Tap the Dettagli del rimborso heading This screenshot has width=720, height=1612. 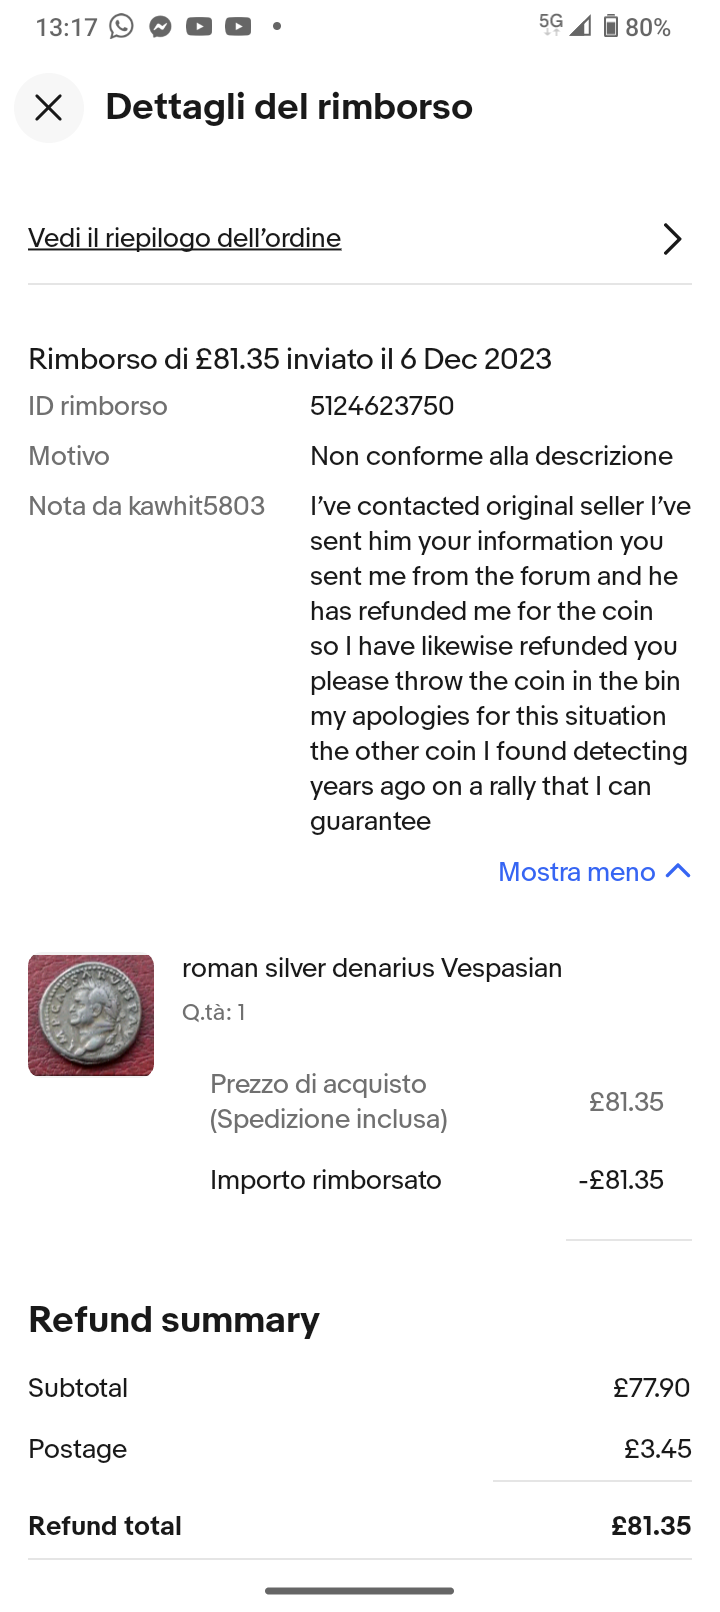pos(289,107)
